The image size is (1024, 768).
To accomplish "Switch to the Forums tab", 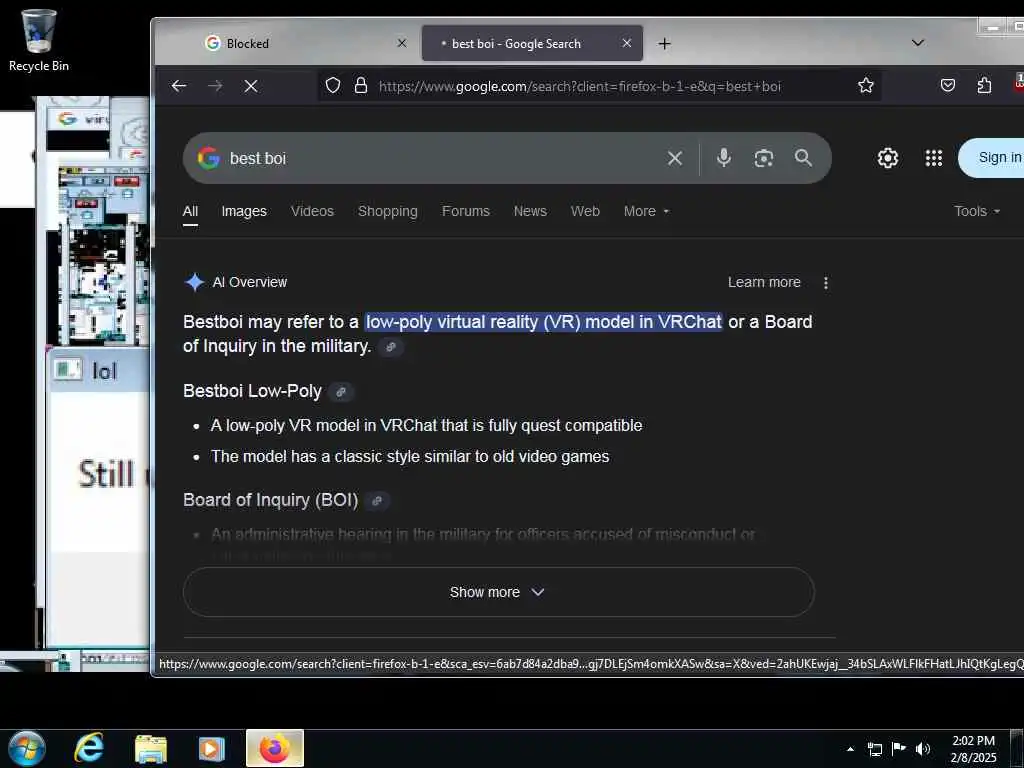I will [x=466, y=211].
